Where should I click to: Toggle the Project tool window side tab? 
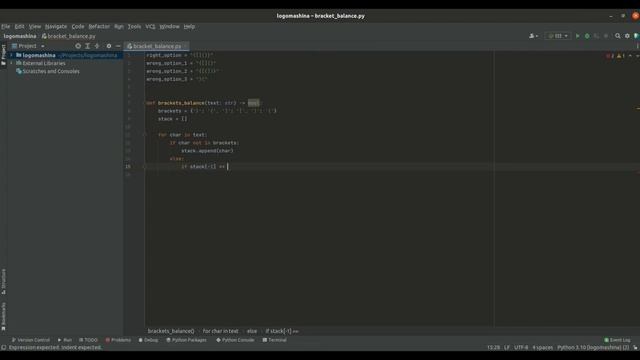(4, 55)
